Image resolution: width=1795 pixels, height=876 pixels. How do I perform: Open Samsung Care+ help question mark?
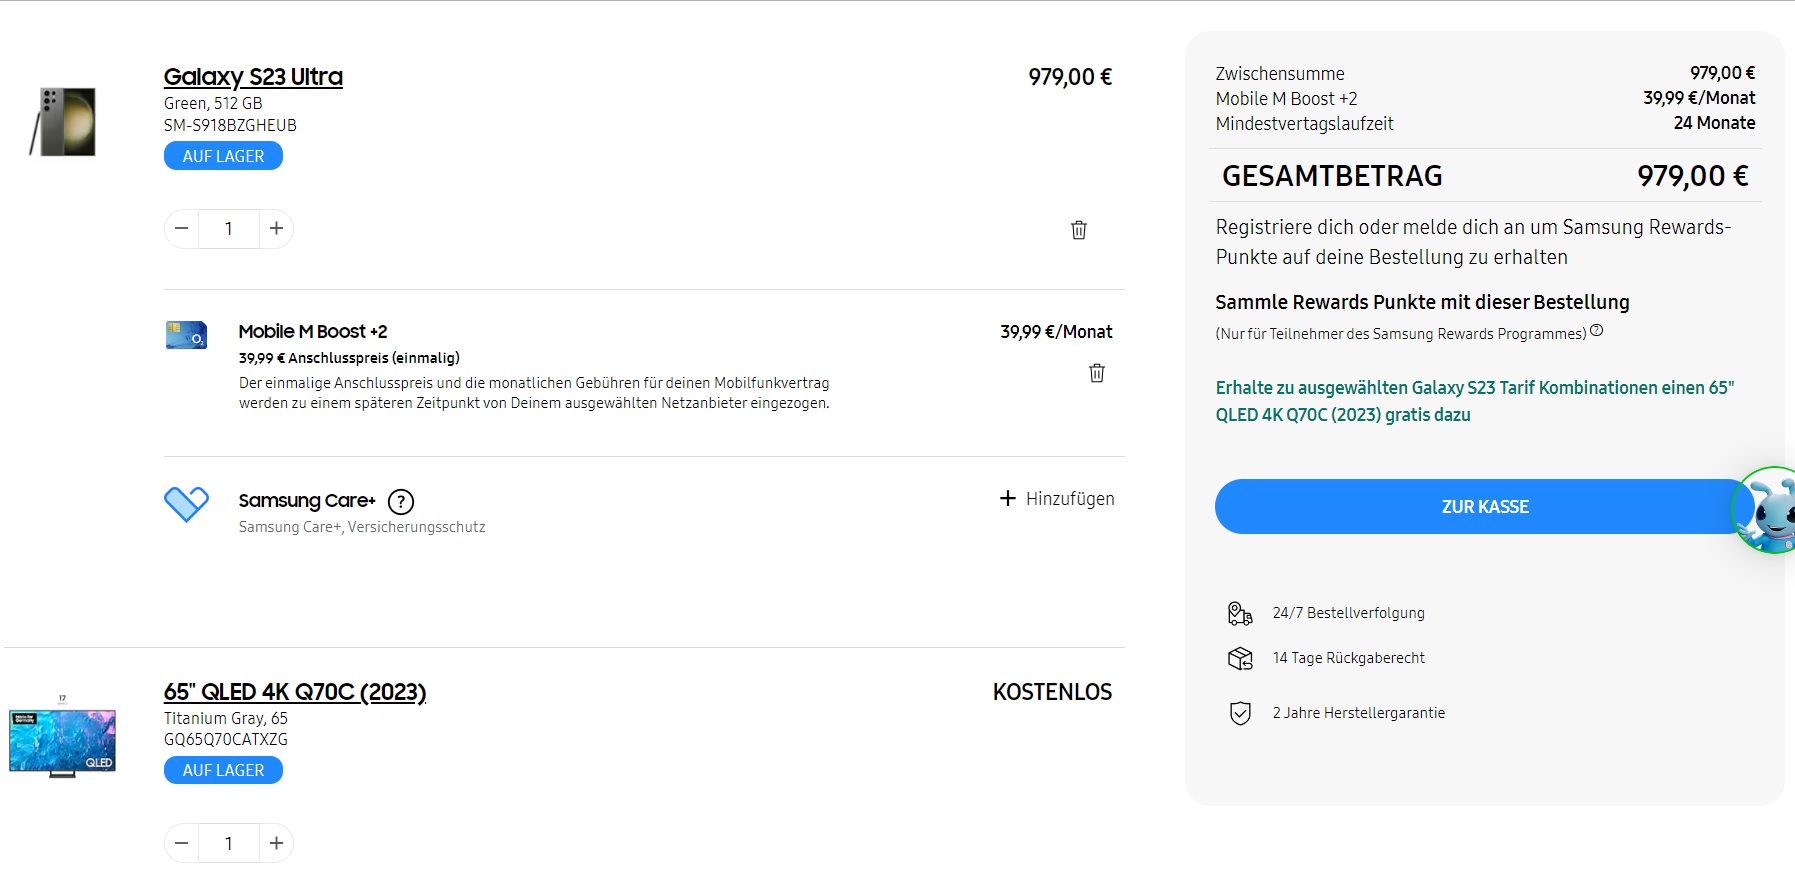click(401, 501)
